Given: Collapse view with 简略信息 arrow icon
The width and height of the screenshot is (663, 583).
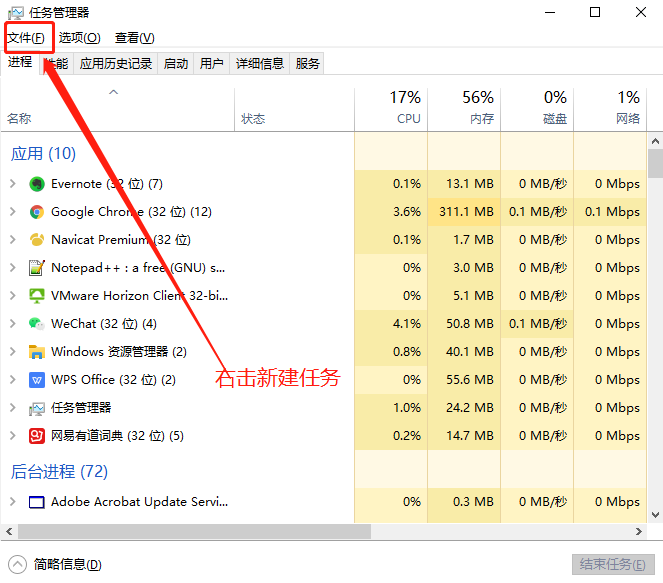Looking at the screenshot, I should (x=17, y=564).
